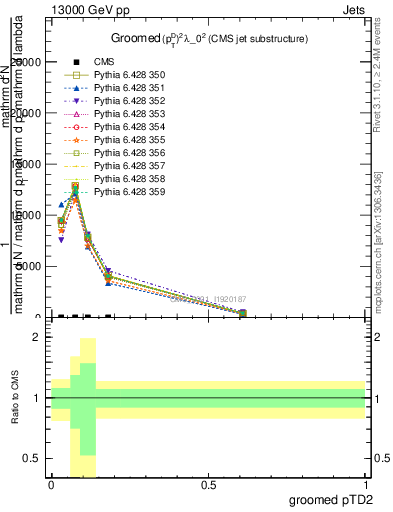393x512 pixels.
Task: Select the 'Pythia 6.428 353' legend label
Action: pos(130,114)
